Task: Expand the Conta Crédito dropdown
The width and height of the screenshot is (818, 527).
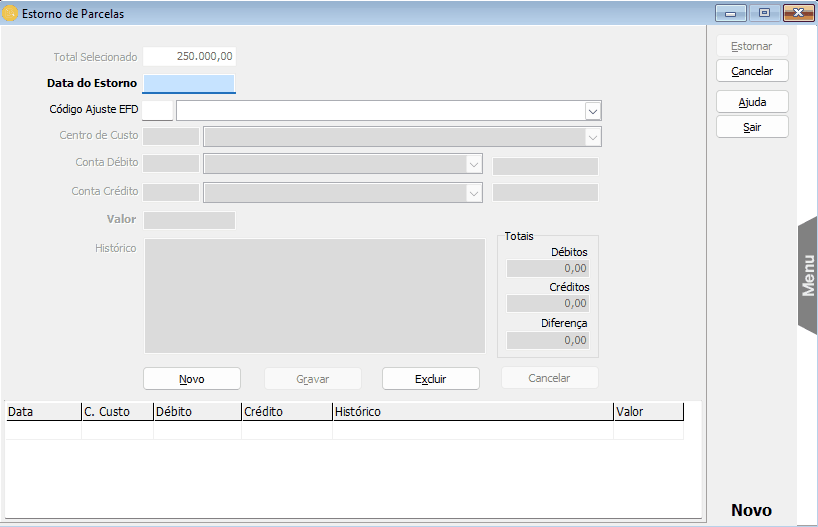Action: (474, 192)
